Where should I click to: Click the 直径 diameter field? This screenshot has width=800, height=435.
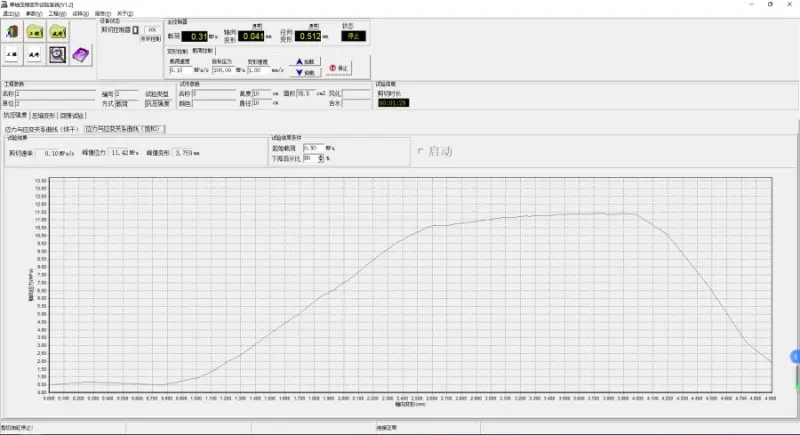pyautogui.click(x=261, y=103)
